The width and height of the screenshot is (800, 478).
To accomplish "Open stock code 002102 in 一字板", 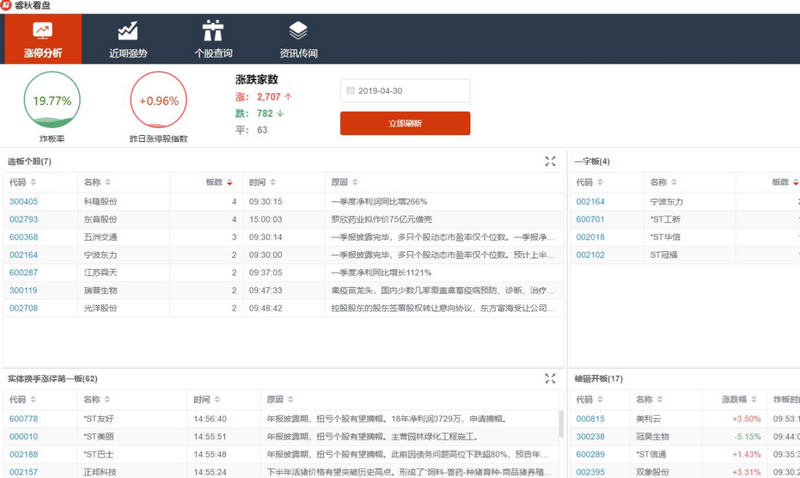I will coord(590,255).
